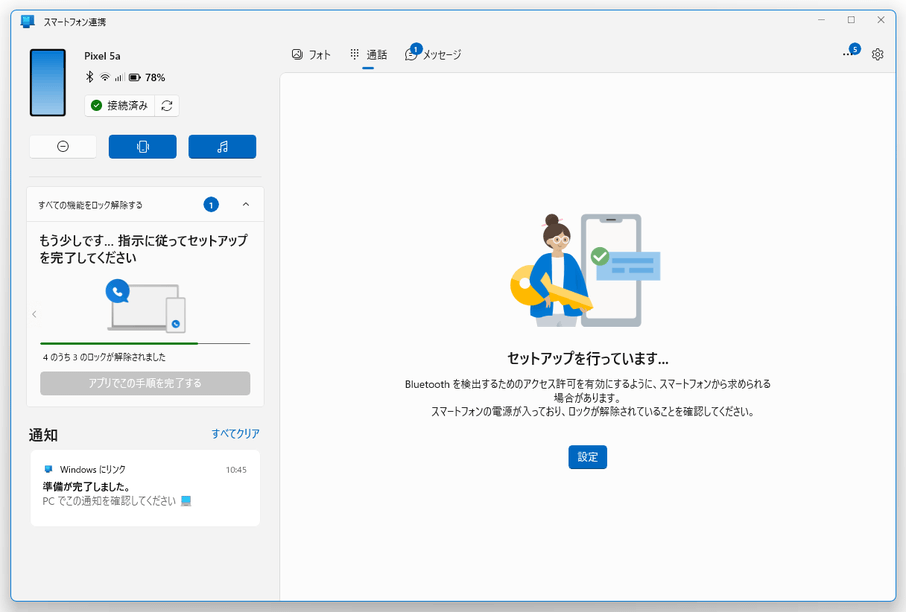The image size is (906, 612).
Task: Click the Wi-Fi status icon
Action: coord(105,77)
